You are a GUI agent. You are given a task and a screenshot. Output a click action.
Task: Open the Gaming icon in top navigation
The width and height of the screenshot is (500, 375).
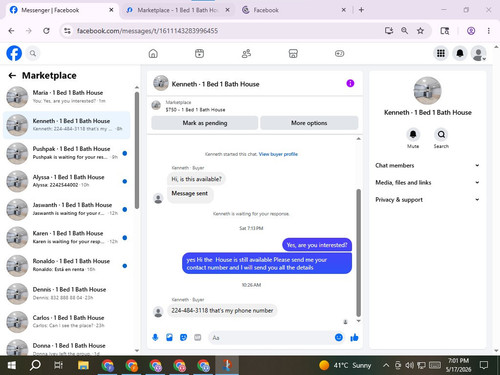[339, 53]
